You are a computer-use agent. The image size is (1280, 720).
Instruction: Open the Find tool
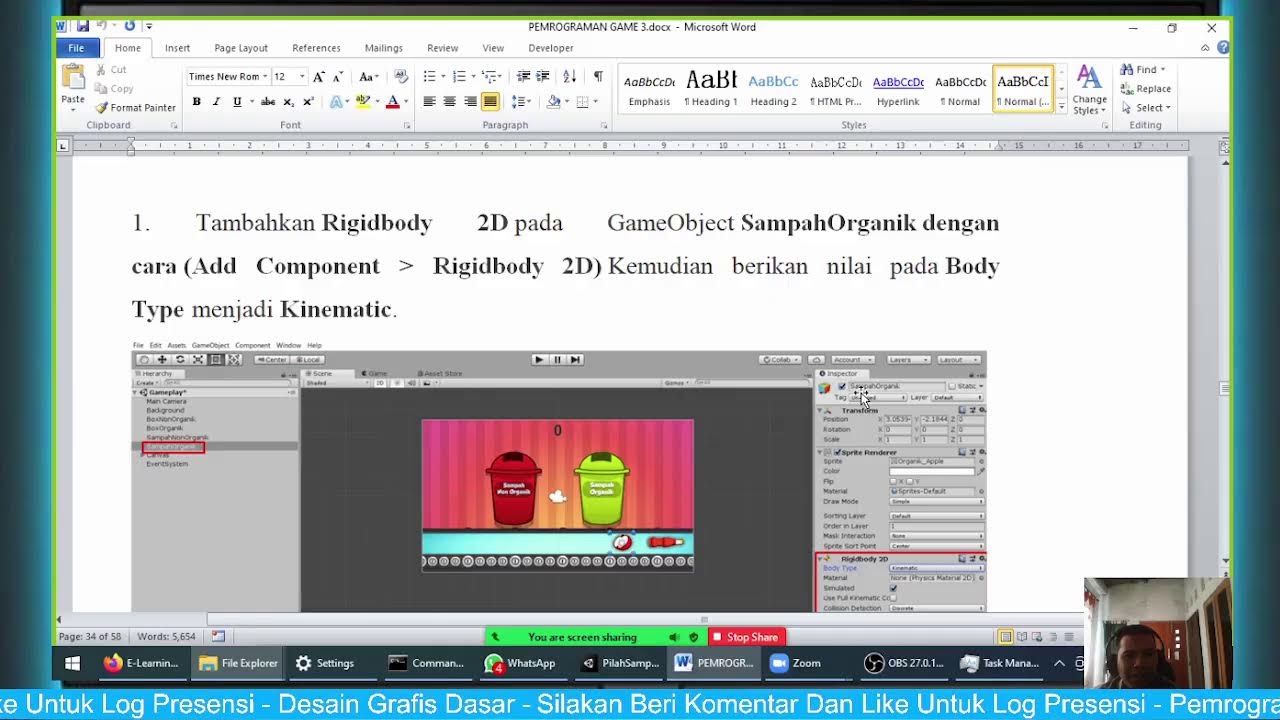click(x=1141, y=70)
